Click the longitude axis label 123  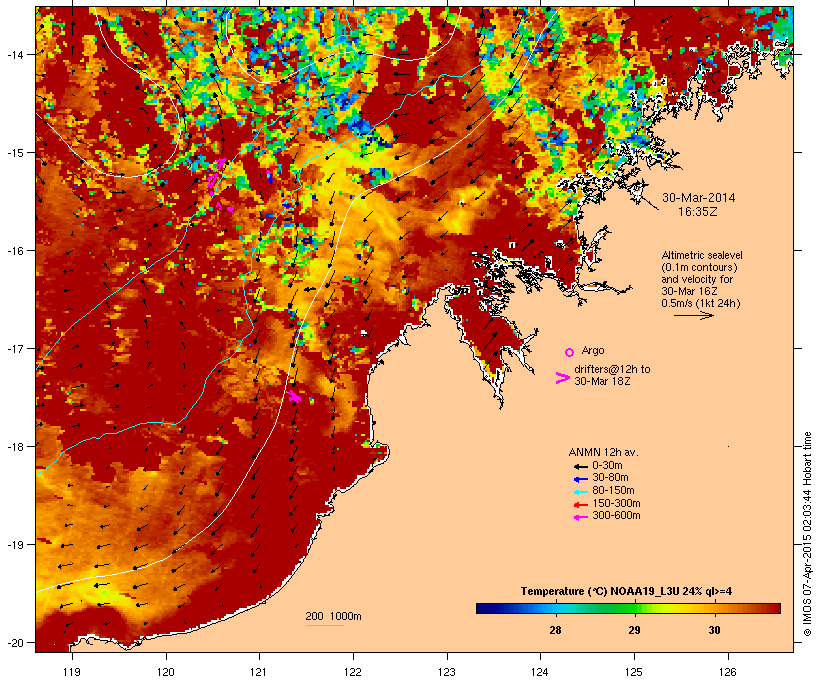(x=447, y=672)
